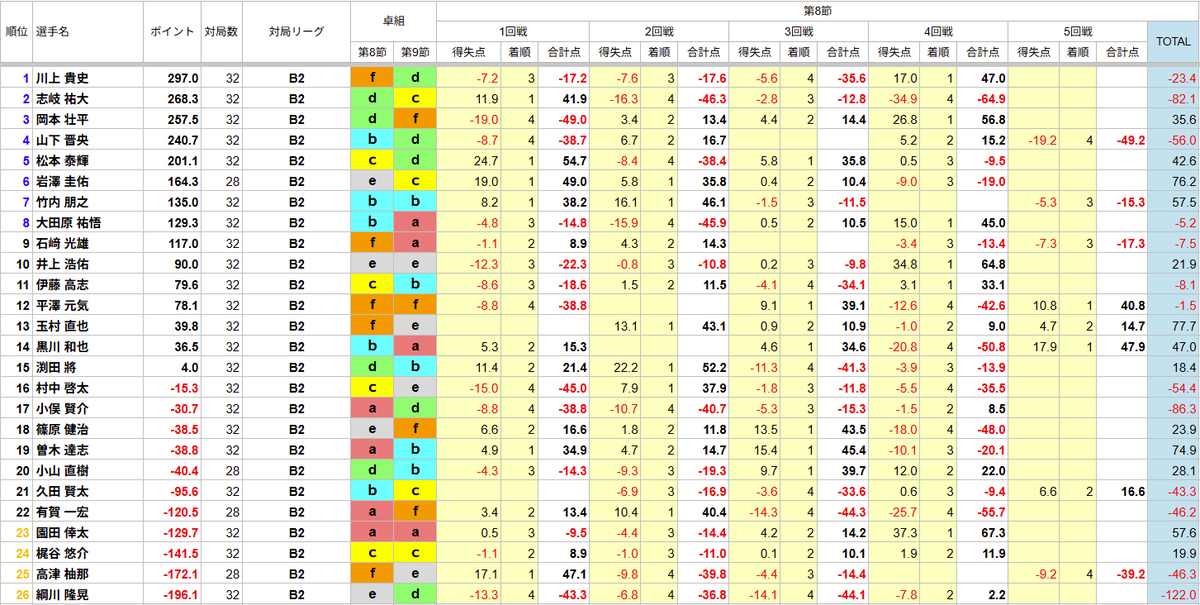The width and height of the screenshot is (1200, 605).
Task: Click the 4.0 points value for 渕田
Action: pos(189,368)
